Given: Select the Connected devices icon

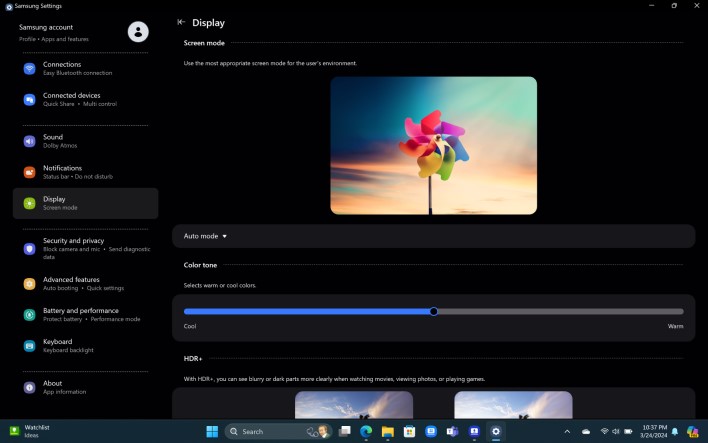Looking at the screenshot, I should point(30,100).
